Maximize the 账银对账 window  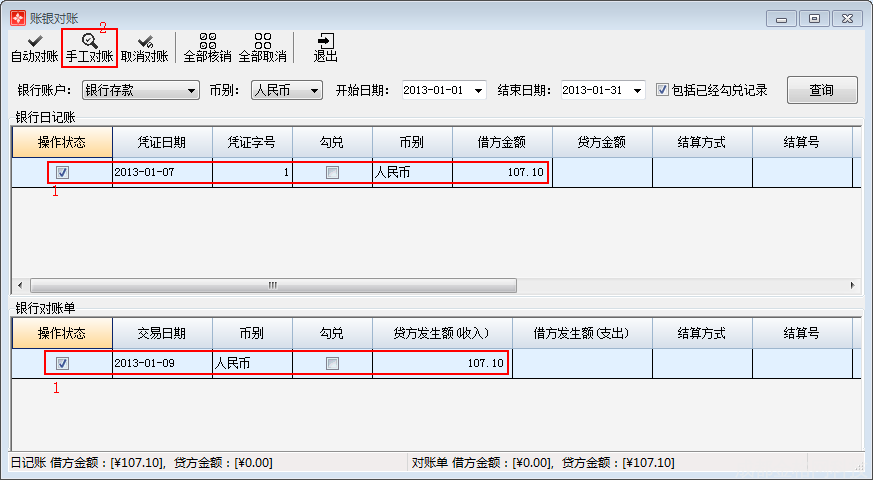click(x=815, y=18)
